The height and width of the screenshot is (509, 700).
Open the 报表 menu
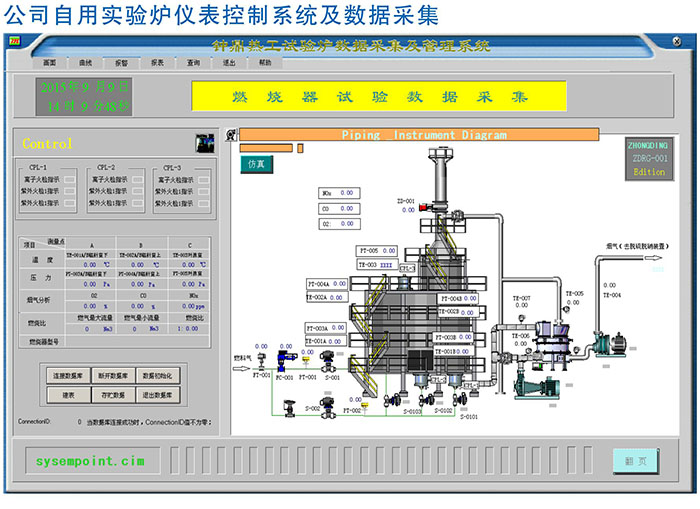coord(157,62)
